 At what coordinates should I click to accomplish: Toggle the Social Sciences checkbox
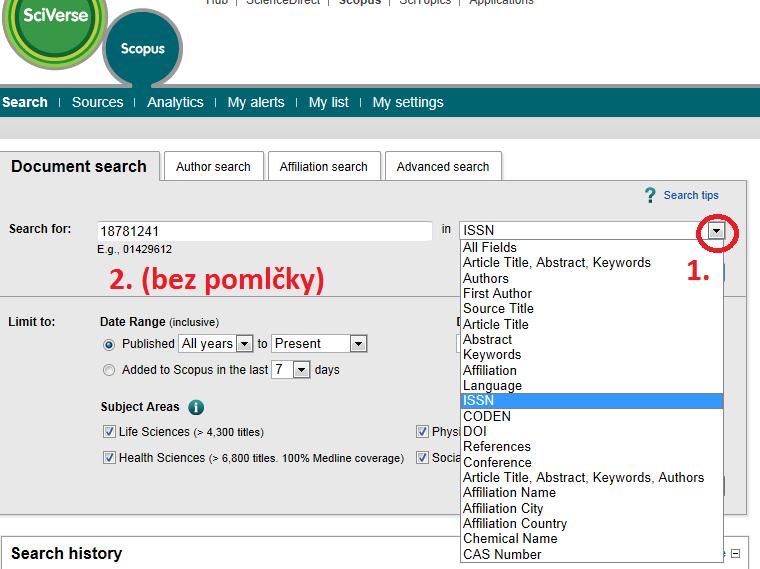coord(422,458)
